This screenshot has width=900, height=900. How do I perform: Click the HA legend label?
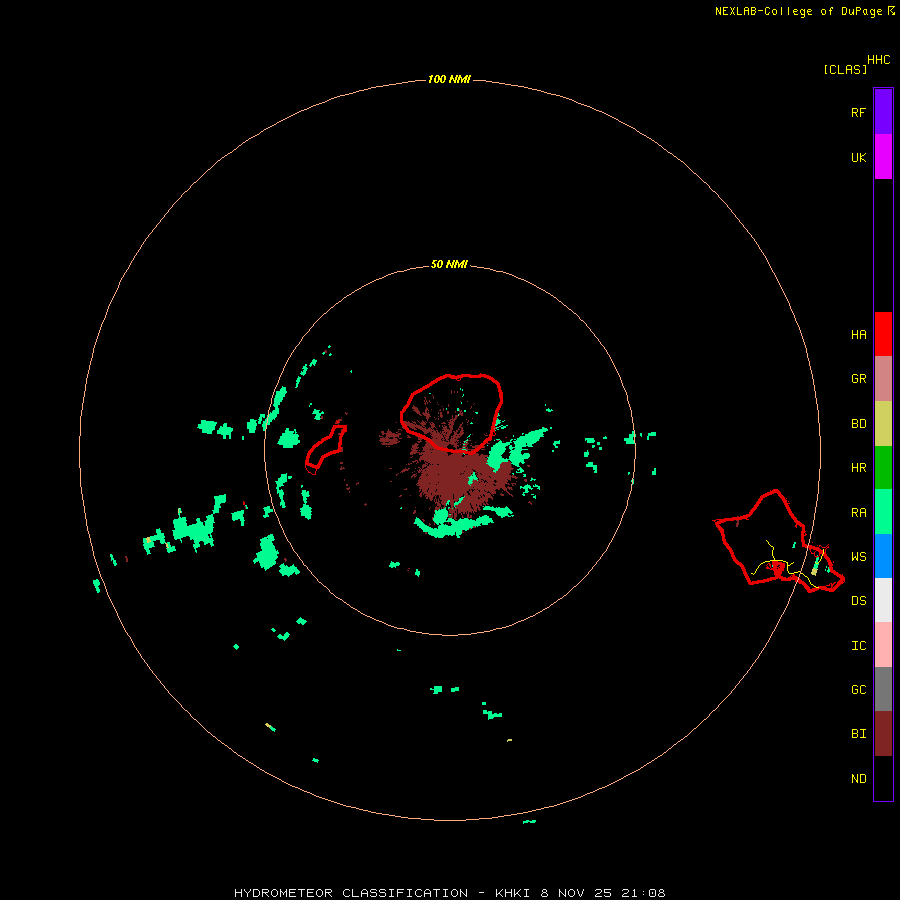click(858, 334)
